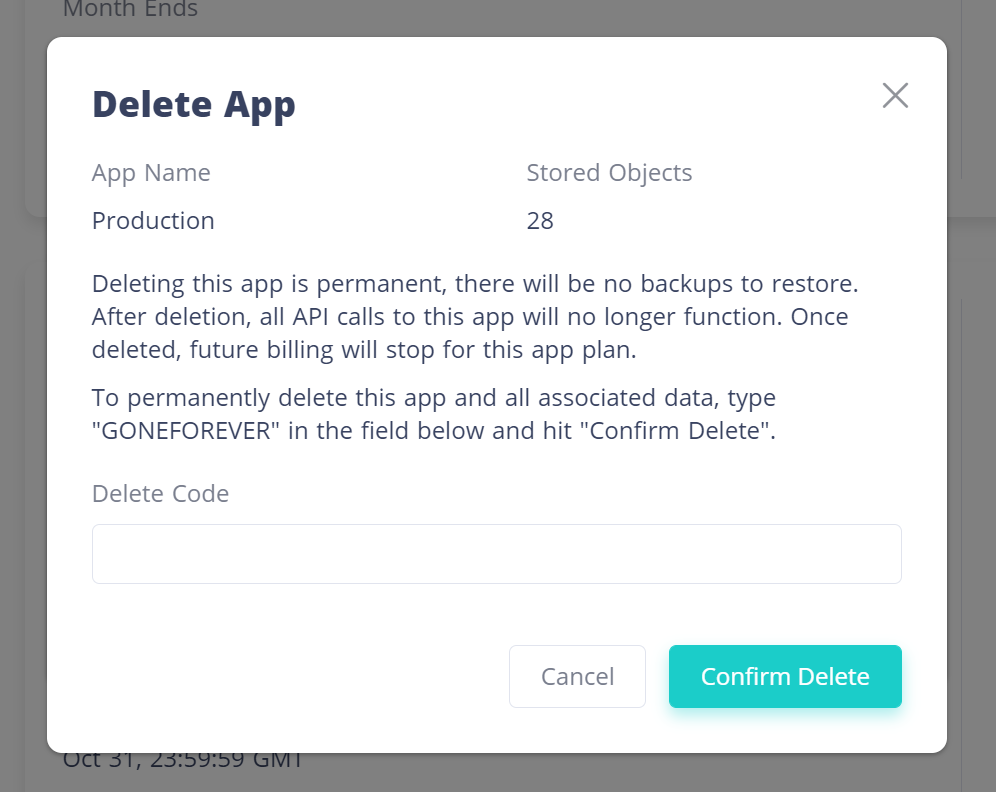Click the "Deleting this app is permanent" warning text

click(475, 316)
